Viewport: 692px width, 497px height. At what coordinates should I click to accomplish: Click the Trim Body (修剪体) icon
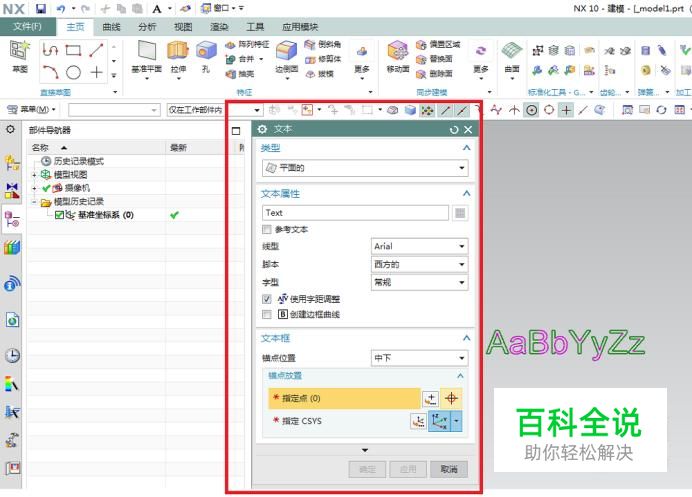(310, 59)
